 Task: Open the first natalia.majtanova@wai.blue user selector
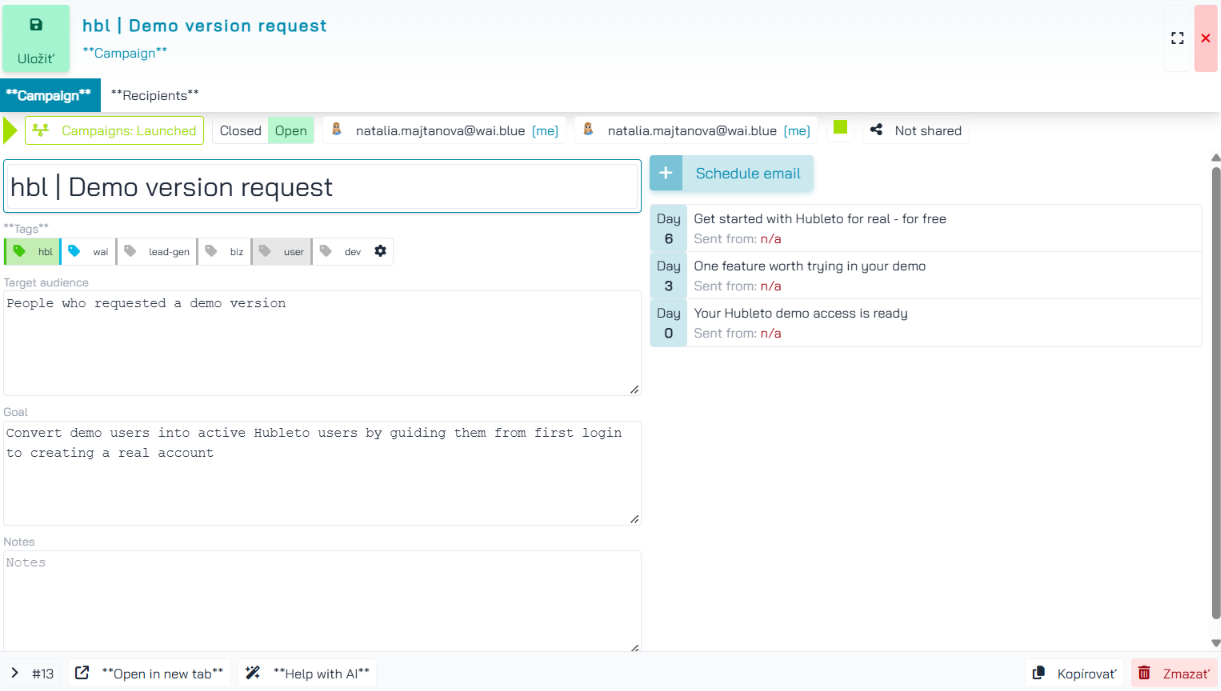coord(444,130)
